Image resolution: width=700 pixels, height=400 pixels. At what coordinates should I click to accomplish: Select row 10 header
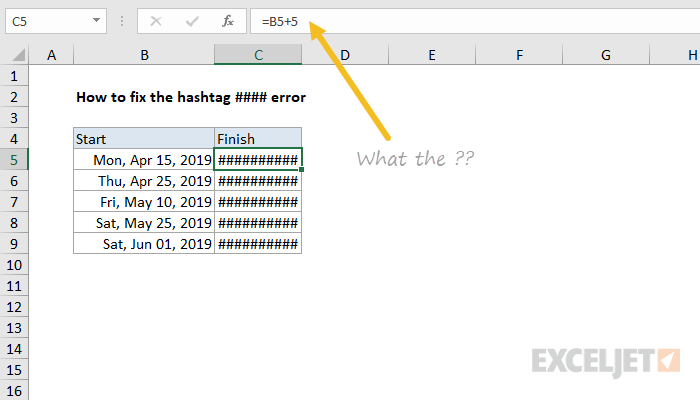[x=14, y=265]
